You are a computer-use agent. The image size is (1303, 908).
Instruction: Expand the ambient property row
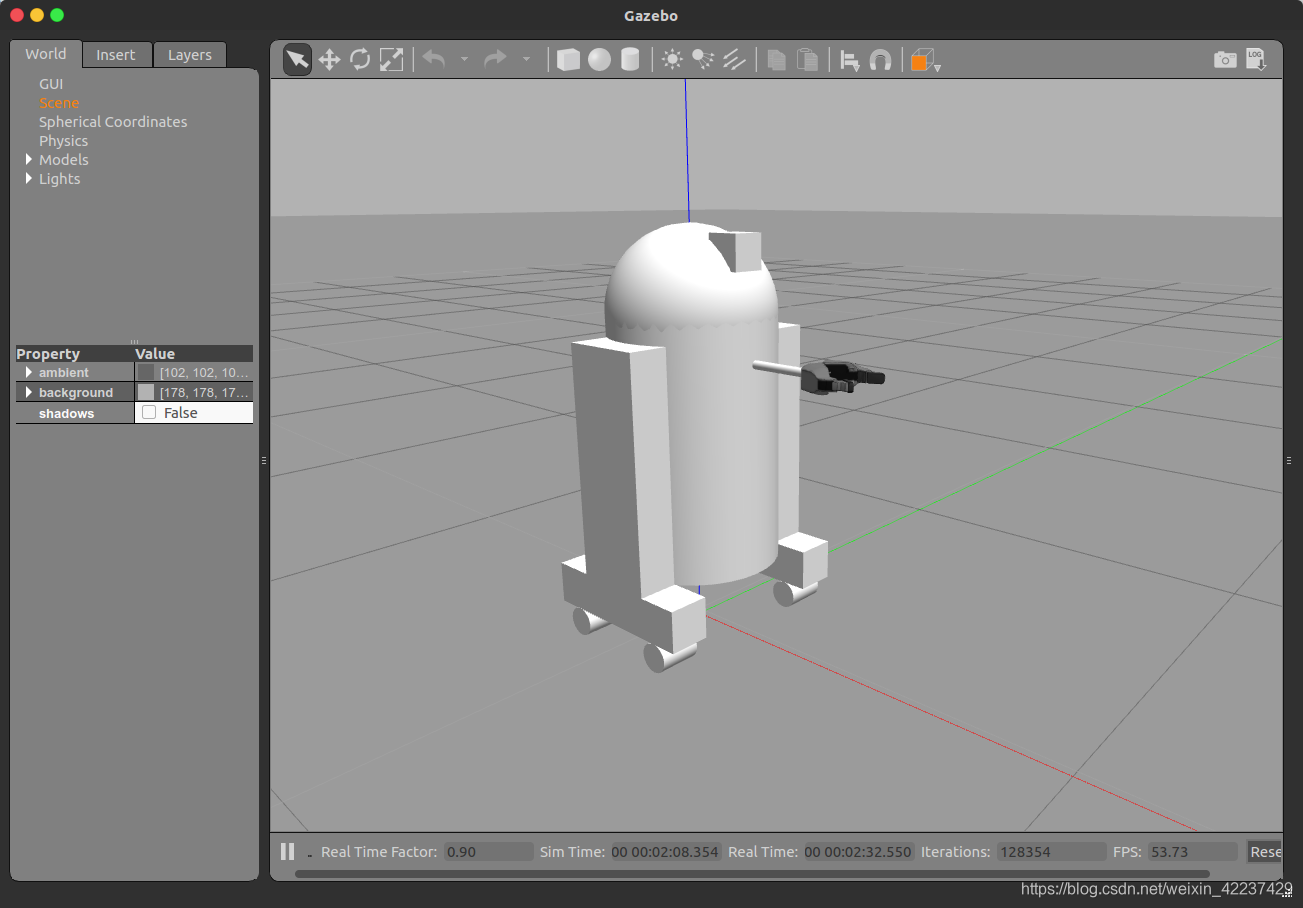coord(29,372)
